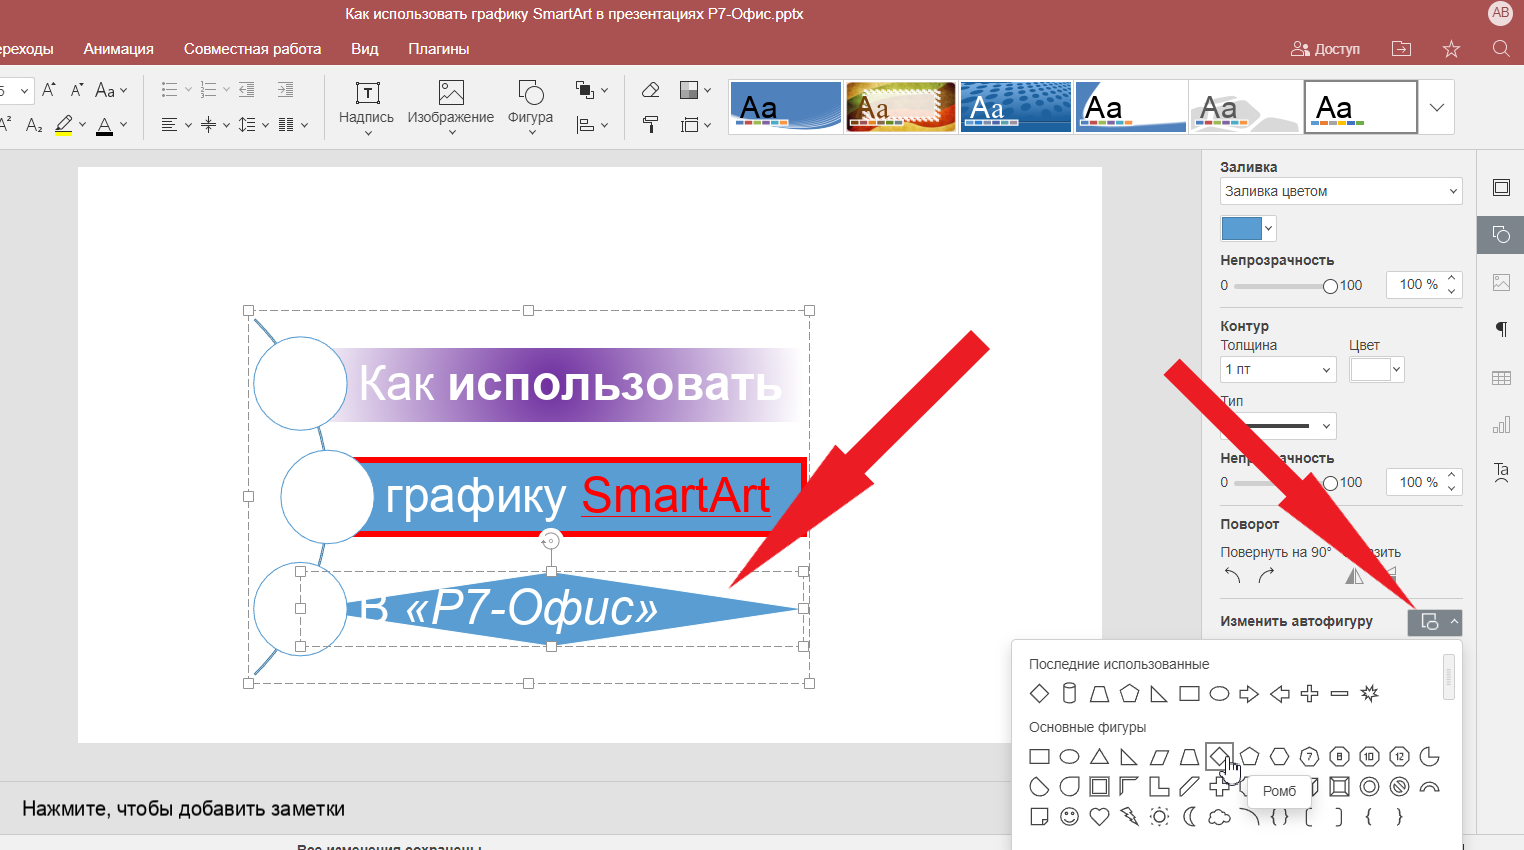Screen dimensions: 1524x850
Task: Click the notes field Нажмите, чтобы добавить заметки
Action: pyautogui.click(x=184, y=809)
